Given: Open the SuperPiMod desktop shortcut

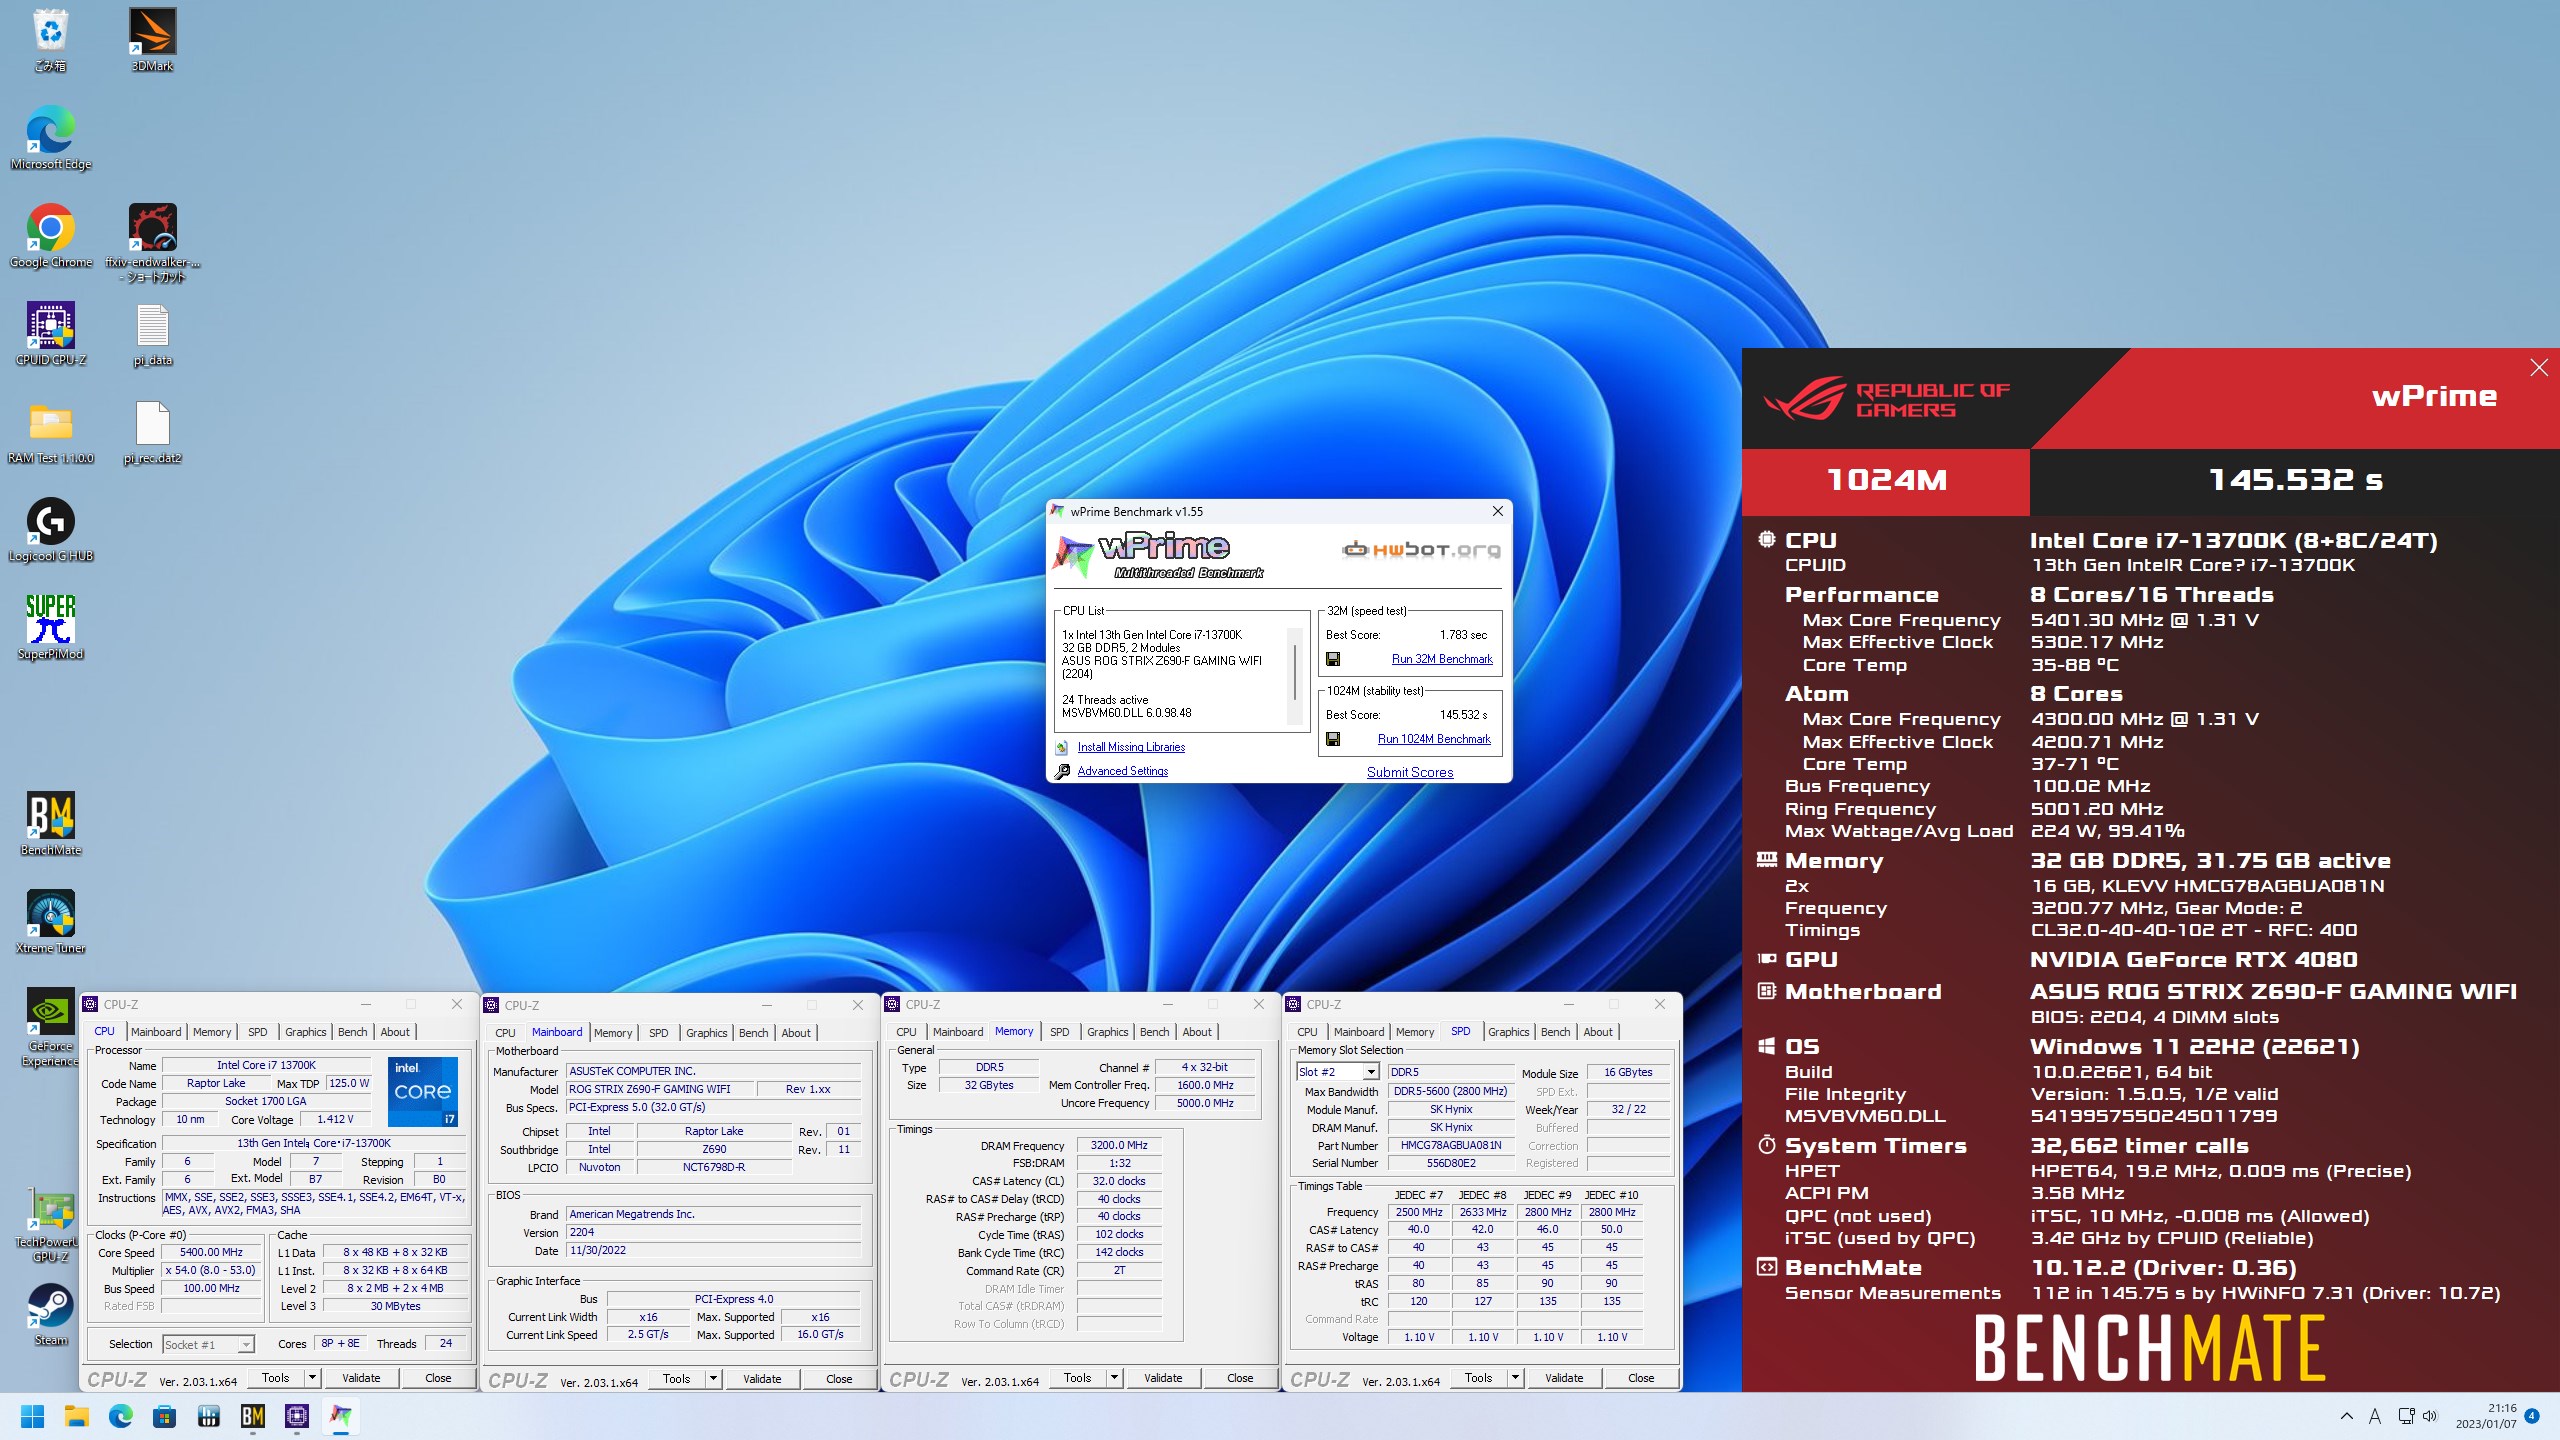Looking at the screenshot, I should pyautogui.click(x=50, y=628).
